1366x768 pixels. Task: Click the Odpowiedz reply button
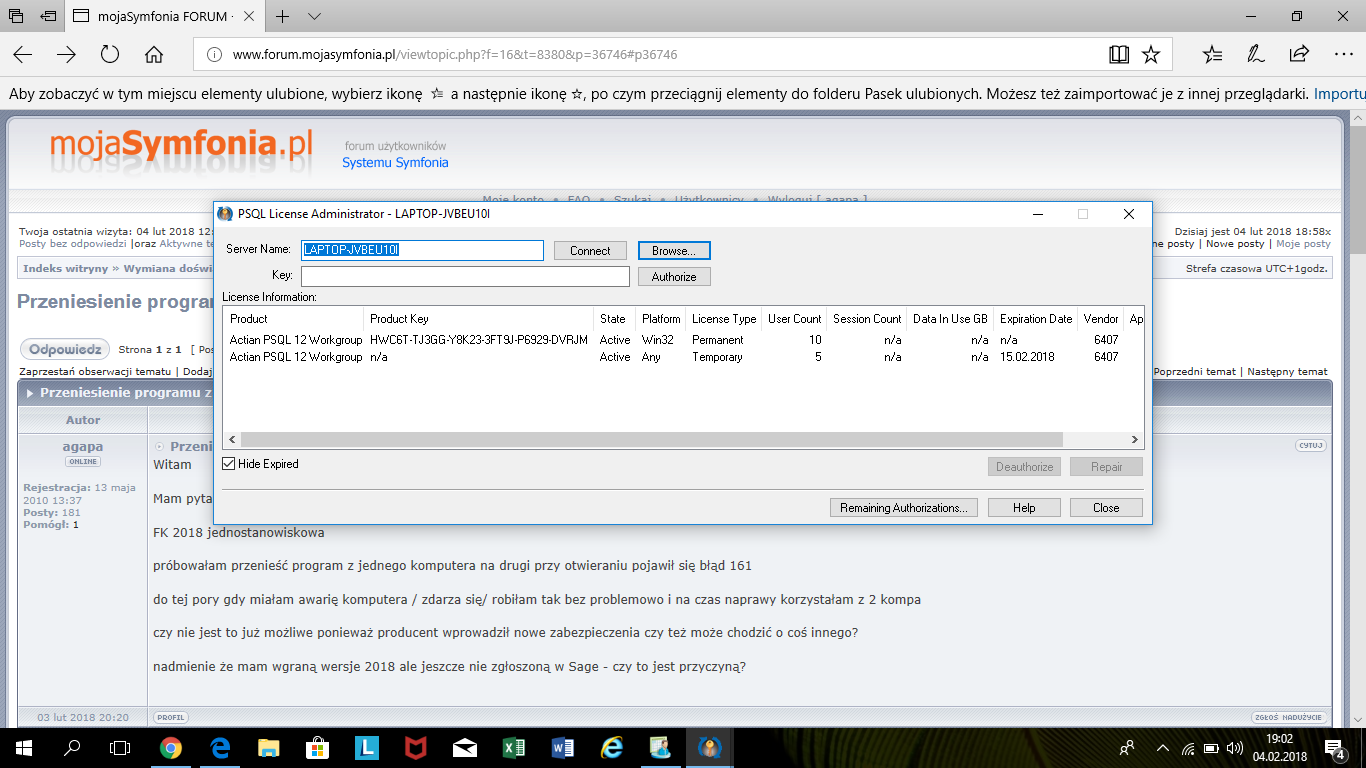pyautogui.click(x=65, y=349)
